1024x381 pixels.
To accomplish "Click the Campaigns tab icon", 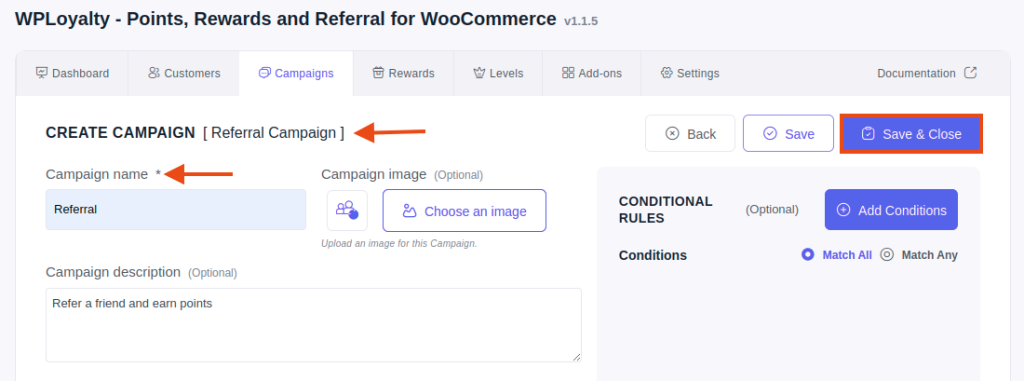I will [264, 73].
